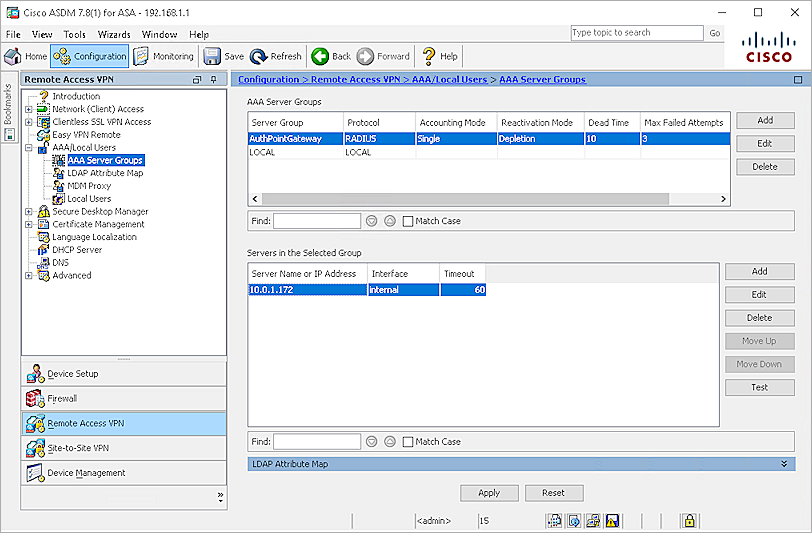Screen dimensions: 812x533
Task: Expand the Network (Client) Access tree node
Action: click(x=29, y=109)
